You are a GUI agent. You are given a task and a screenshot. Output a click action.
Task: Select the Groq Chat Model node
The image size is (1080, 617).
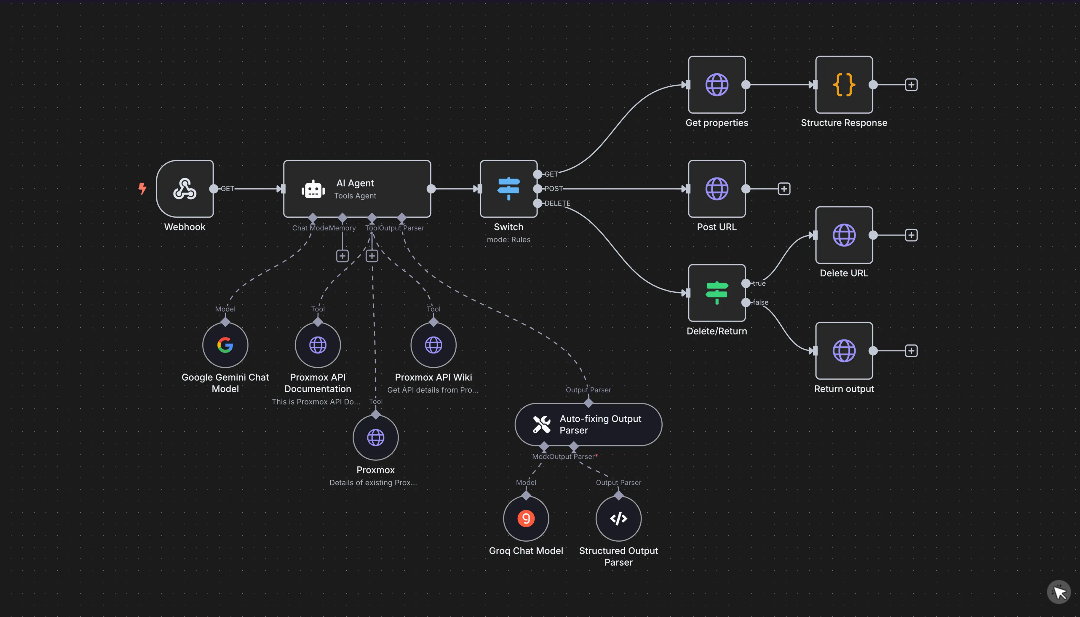(x=526, y=519)
